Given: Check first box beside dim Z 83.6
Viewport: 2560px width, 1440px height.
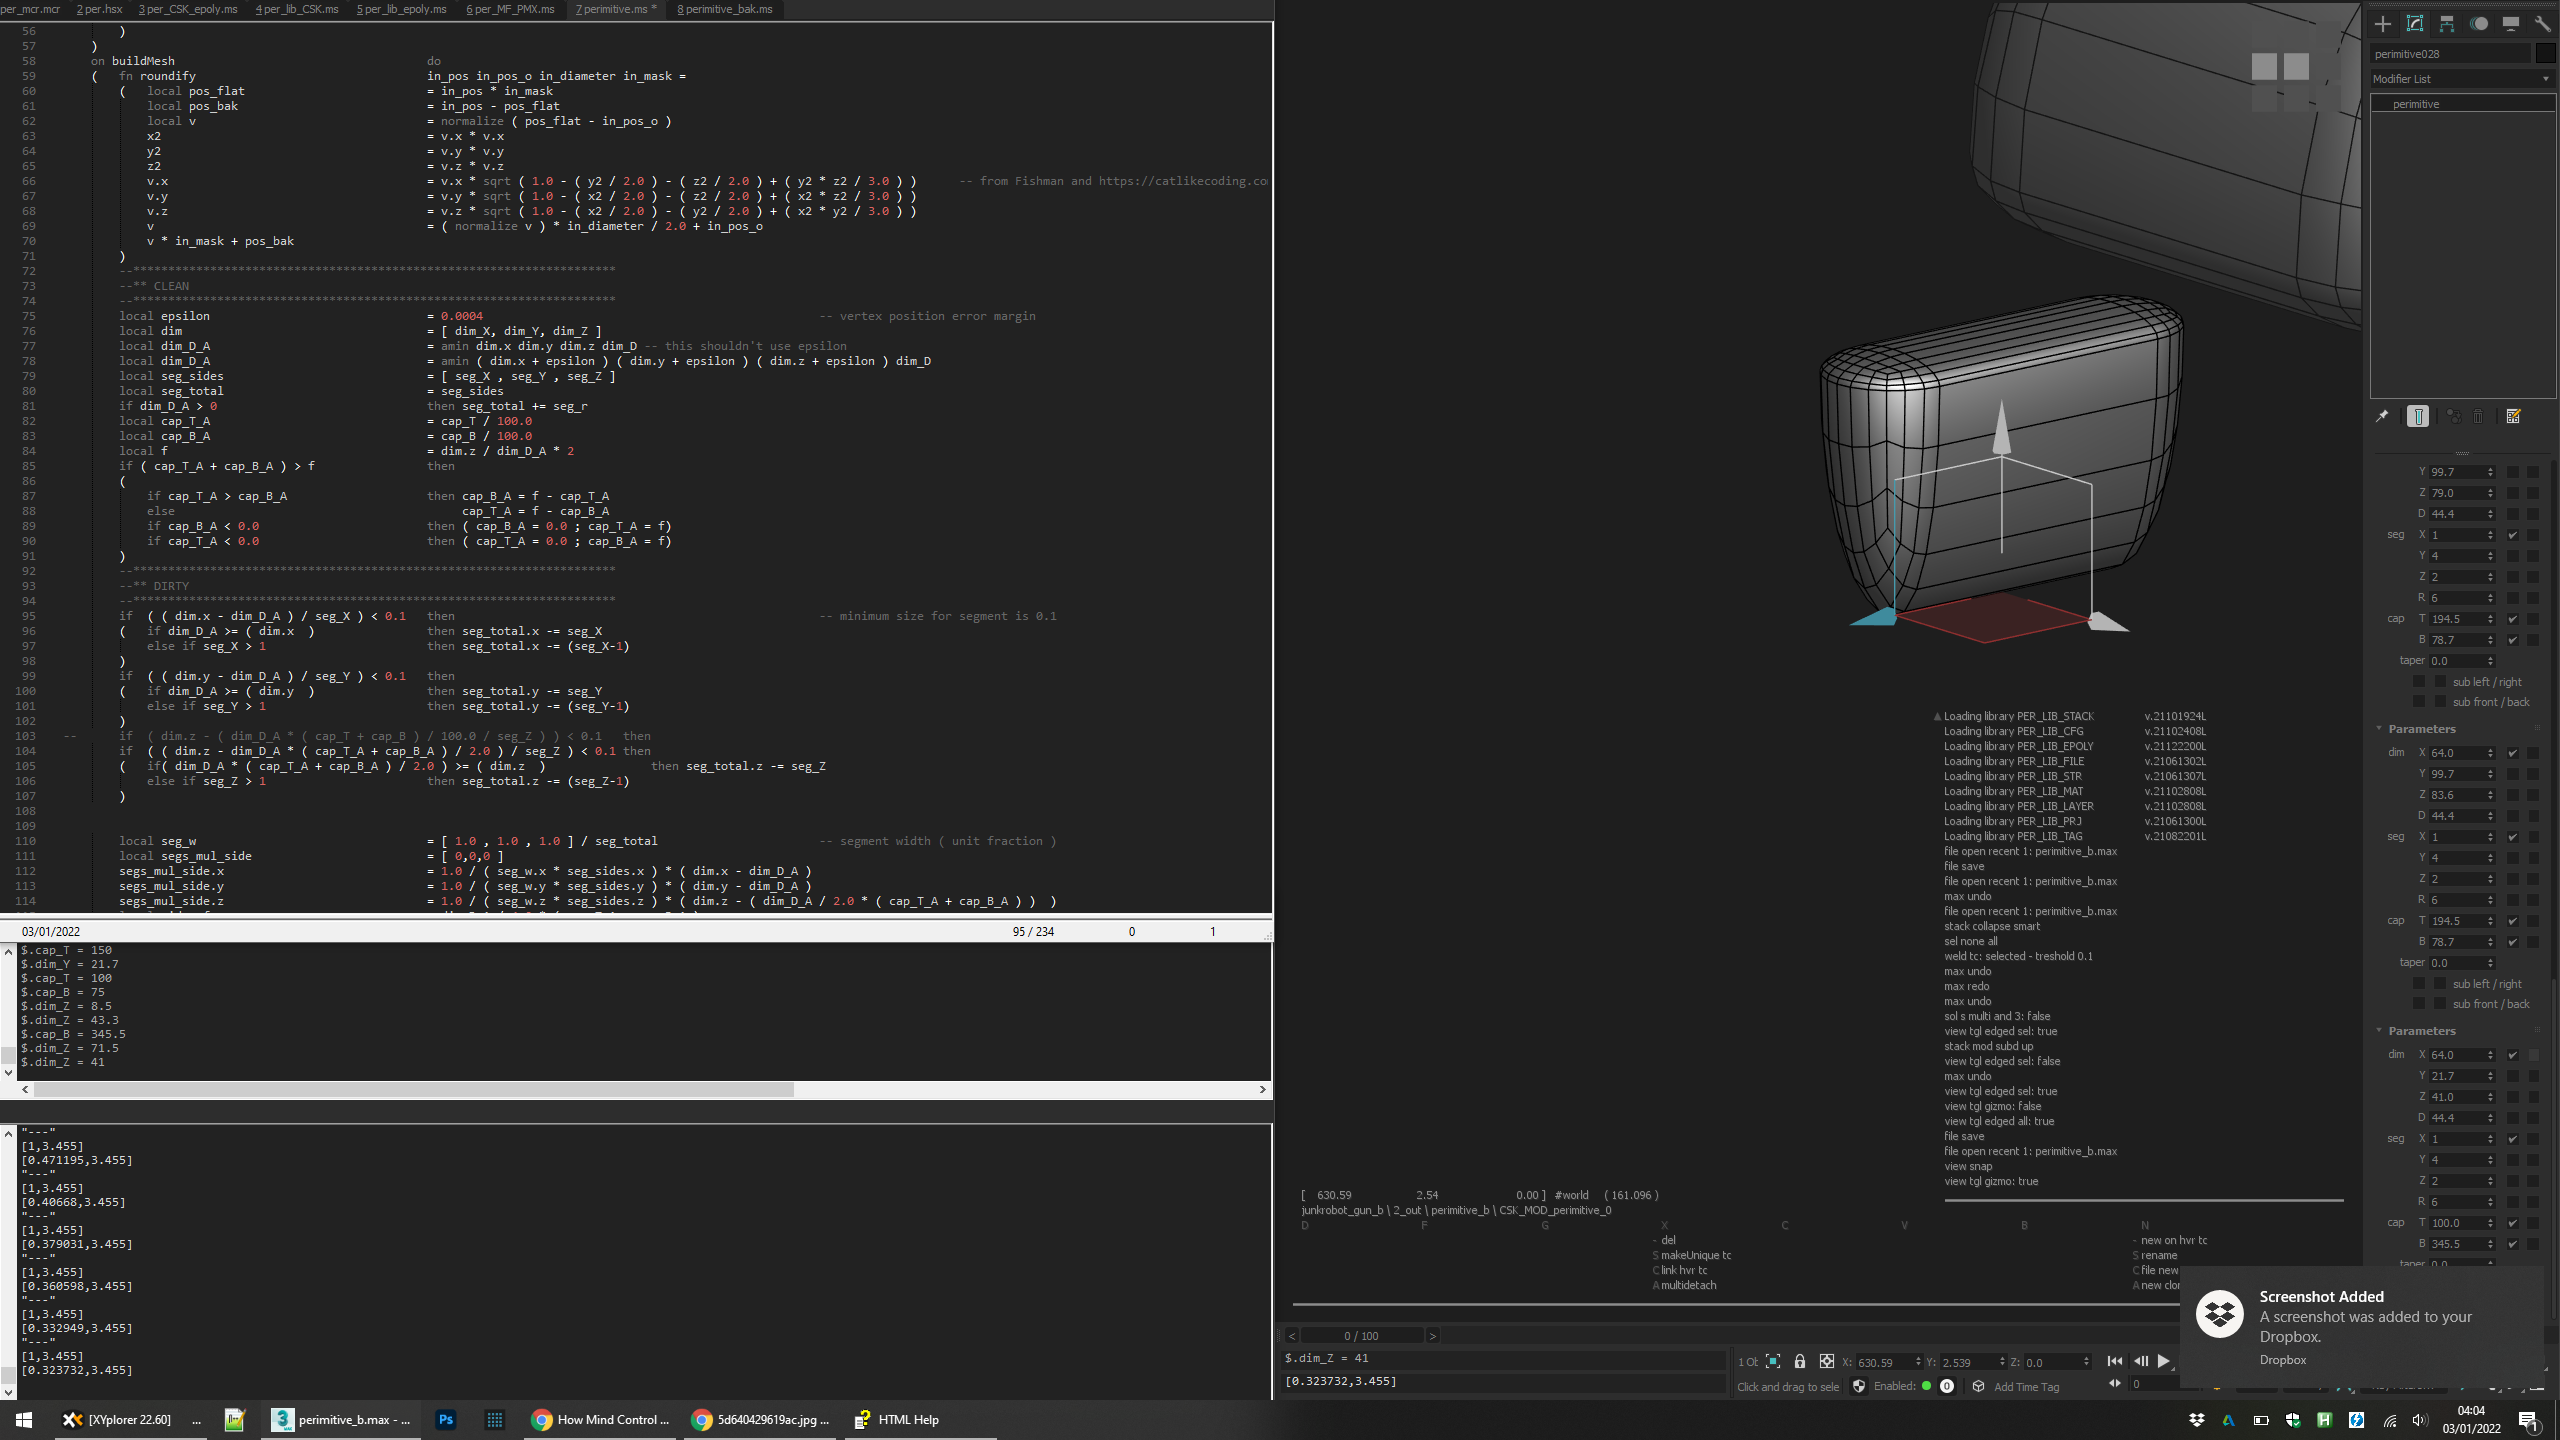Looking at the screenshot, I should tap(2512, 795).
